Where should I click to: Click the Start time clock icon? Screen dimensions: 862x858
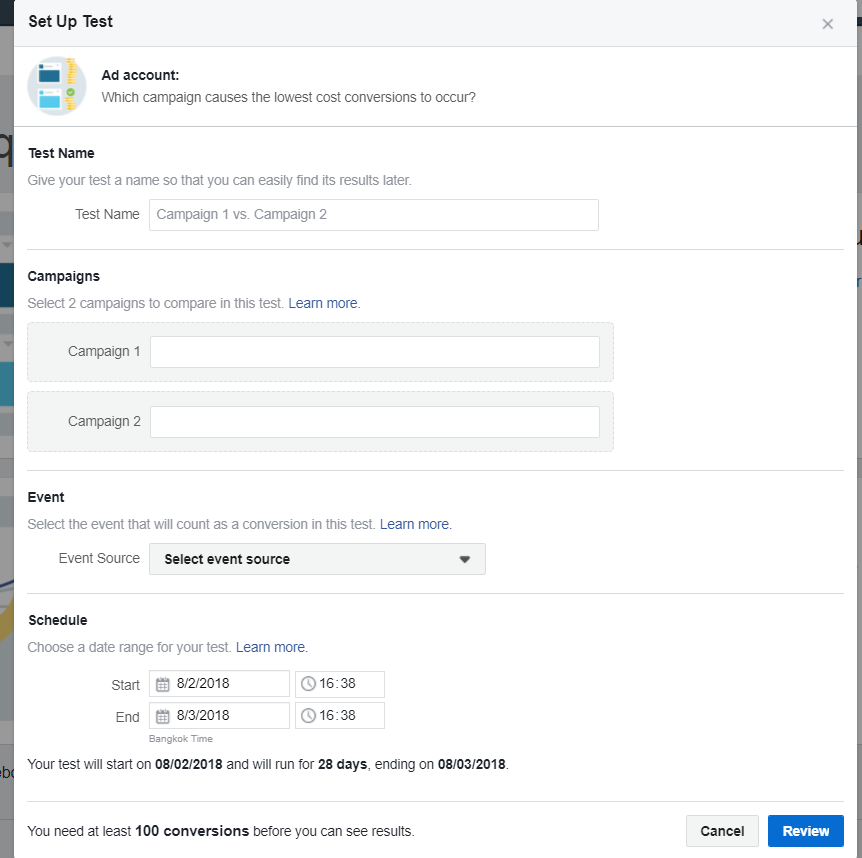309,685
